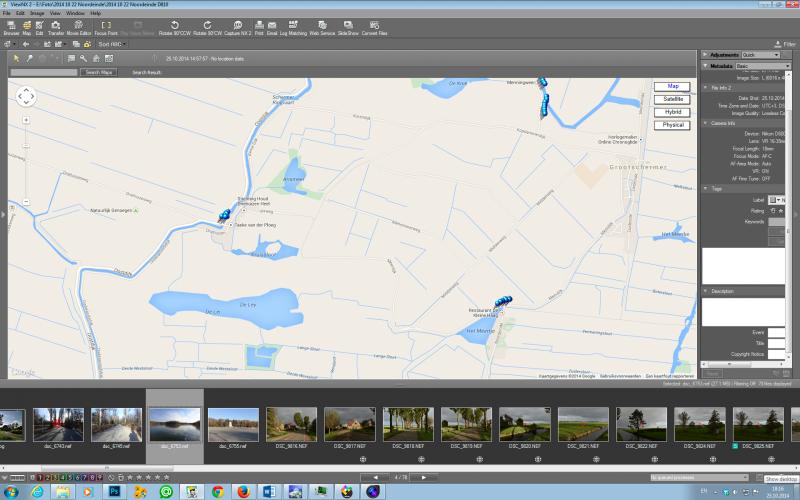
Task: Select thumbnail dsc_6755.nef
Action: [233, 428]
